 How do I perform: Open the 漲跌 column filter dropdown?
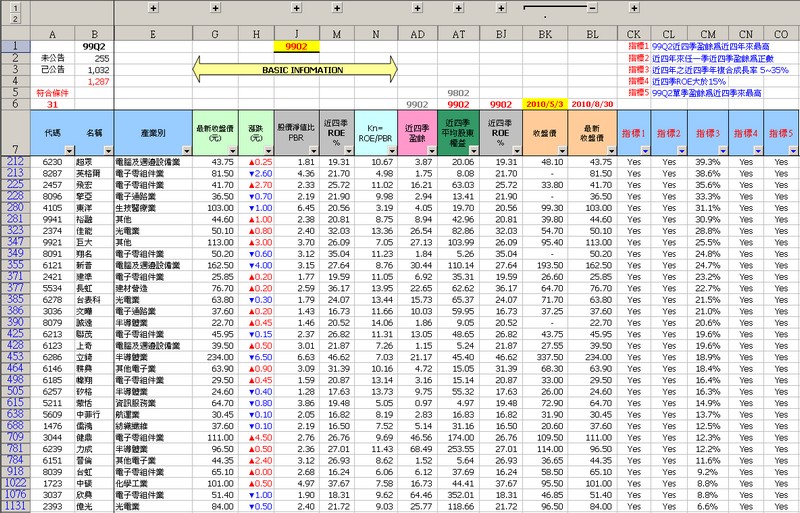tap(268, 151)
